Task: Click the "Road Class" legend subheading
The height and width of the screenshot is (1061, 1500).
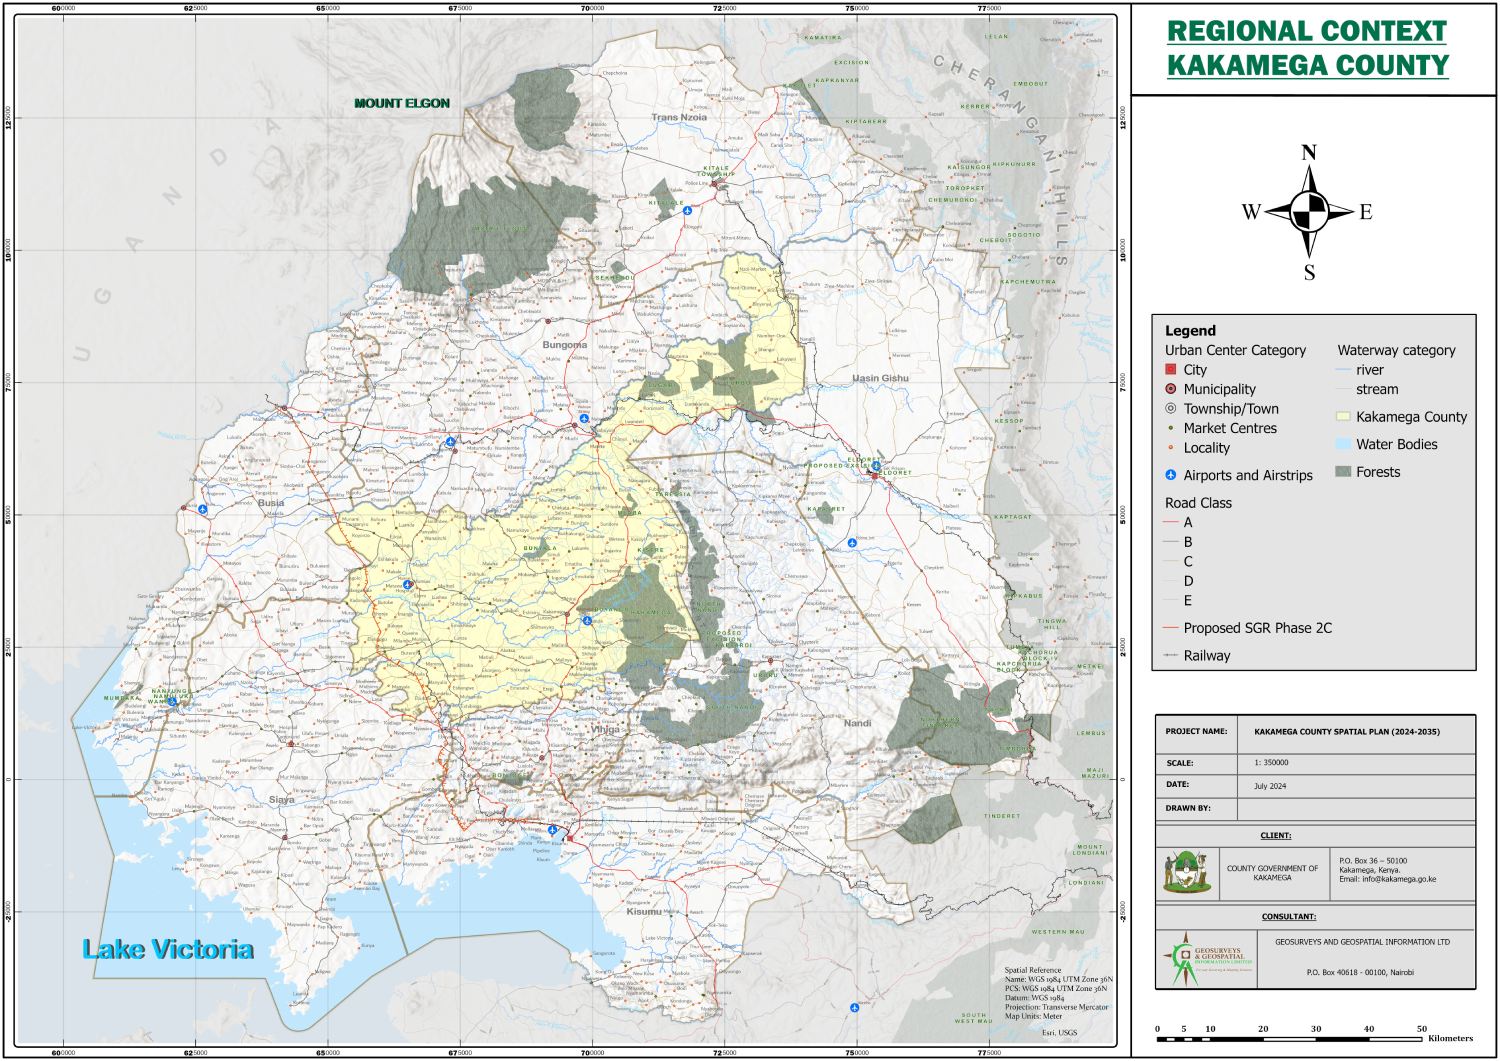Action: tap(1198, 503)
